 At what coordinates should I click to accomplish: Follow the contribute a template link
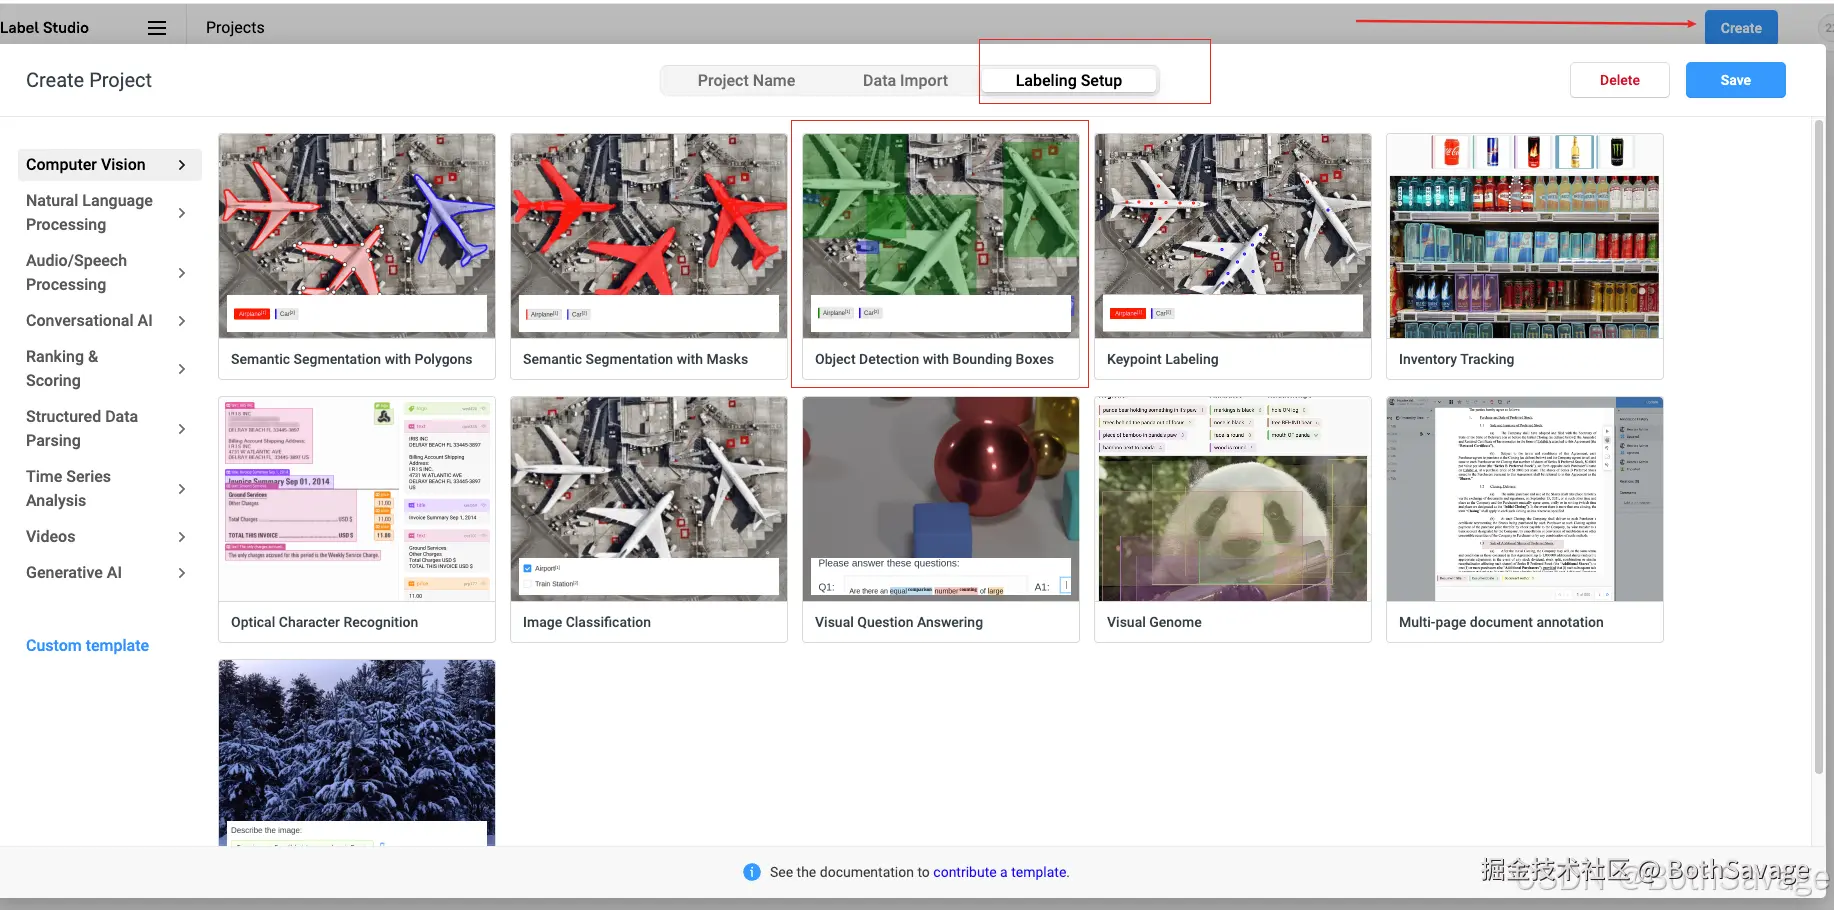(1000, 873)
